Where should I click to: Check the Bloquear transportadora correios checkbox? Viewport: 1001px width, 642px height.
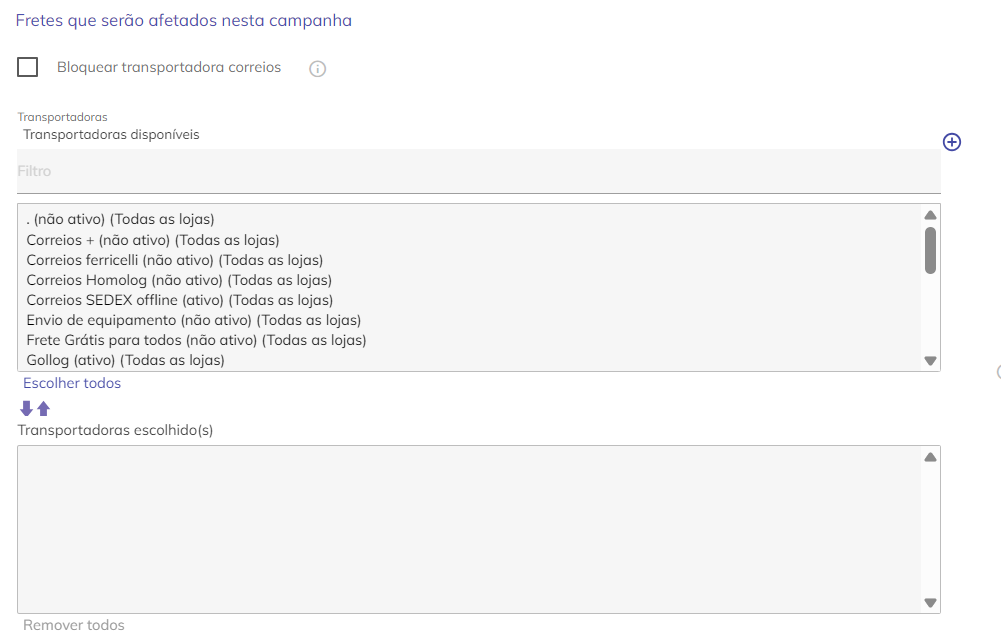28,67
